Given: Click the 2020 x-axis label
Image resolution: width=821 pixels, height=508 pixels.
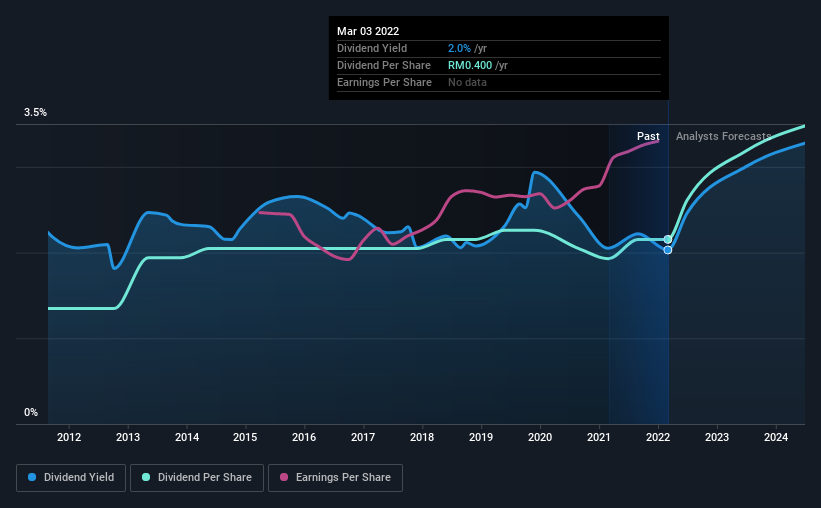Looking at the screenshot, I should pyautogui.click(x=540, y=437).
